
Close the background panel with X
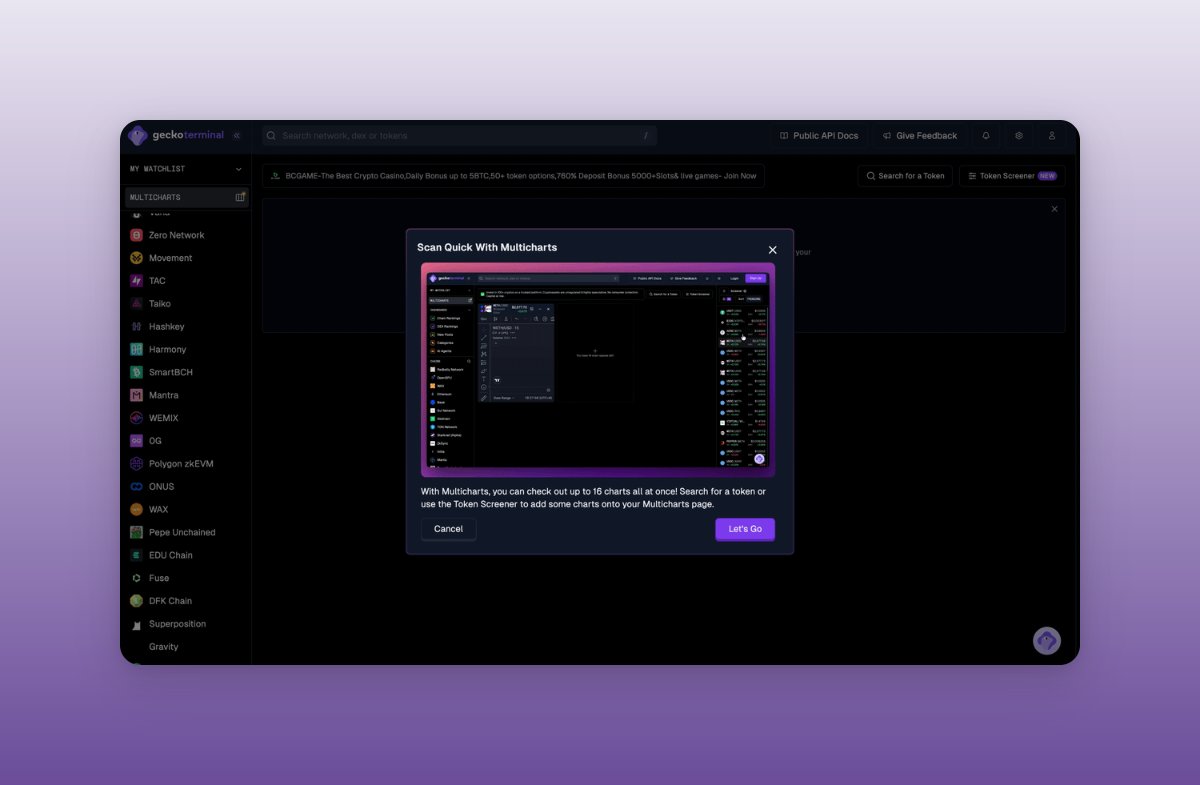1054,209
